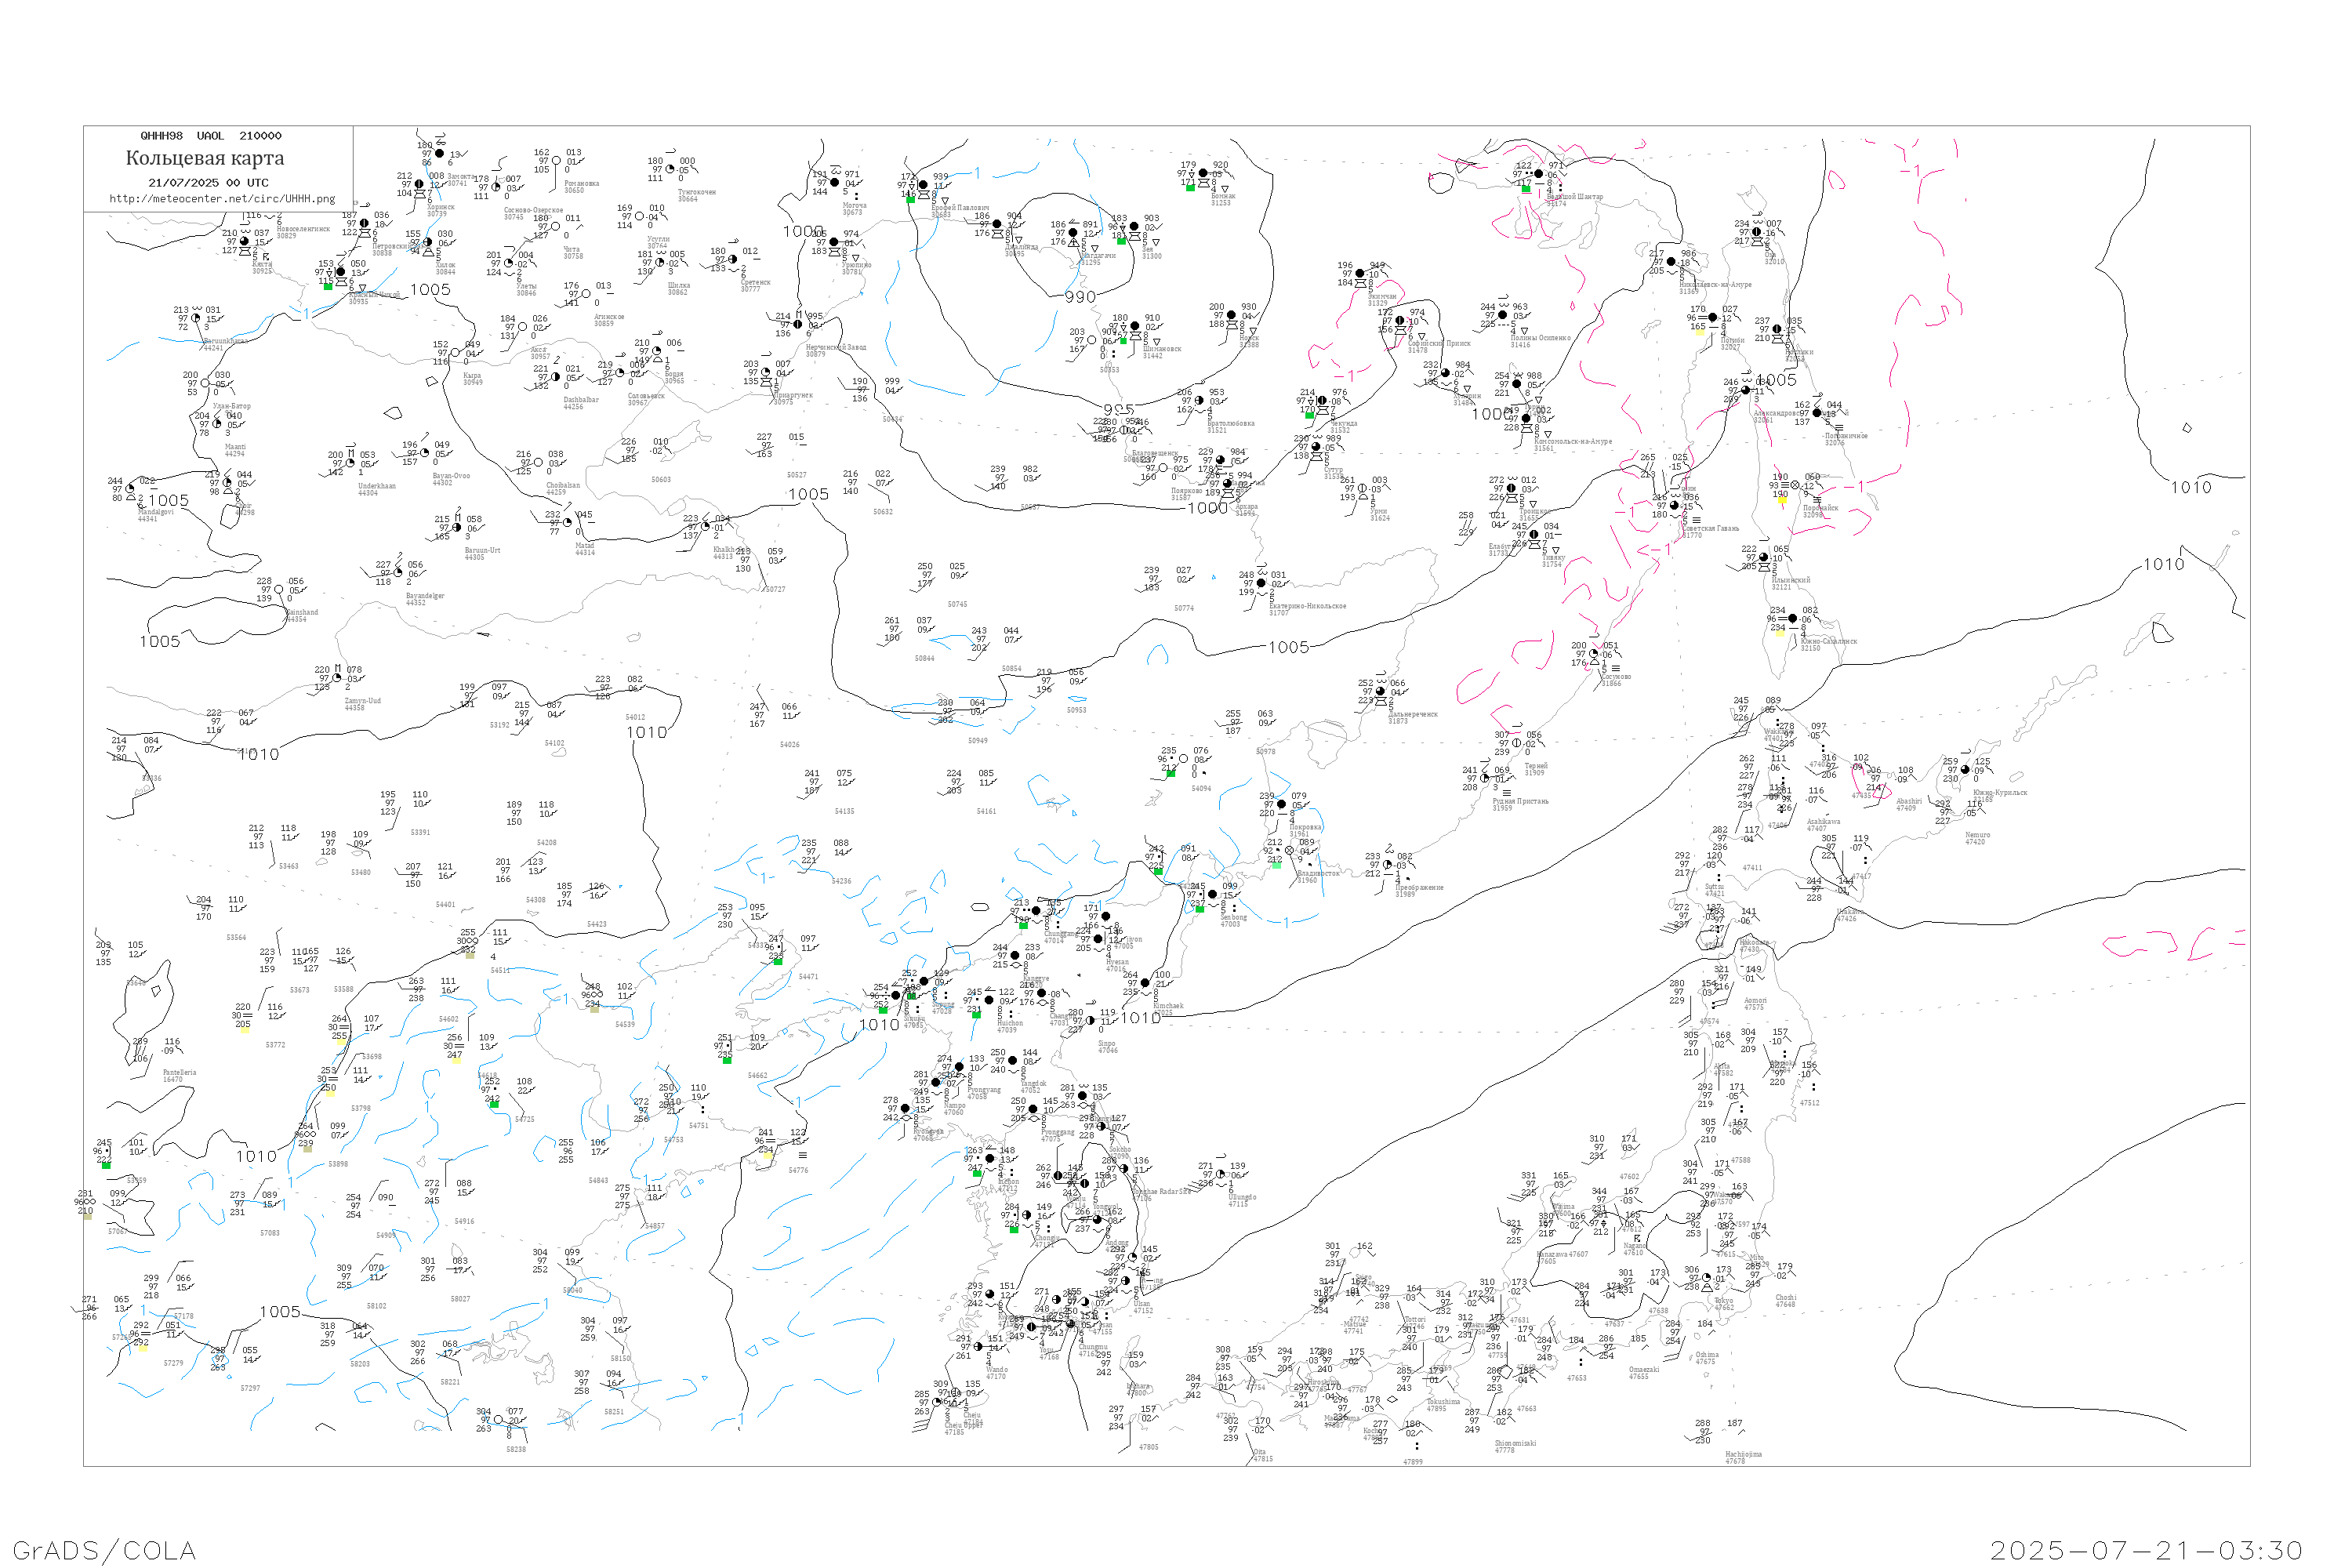Click the yellow square under Поронайск station
Viewport: 2352px width, 1568px height.
pyautogui.click(x=1781, y=501)
